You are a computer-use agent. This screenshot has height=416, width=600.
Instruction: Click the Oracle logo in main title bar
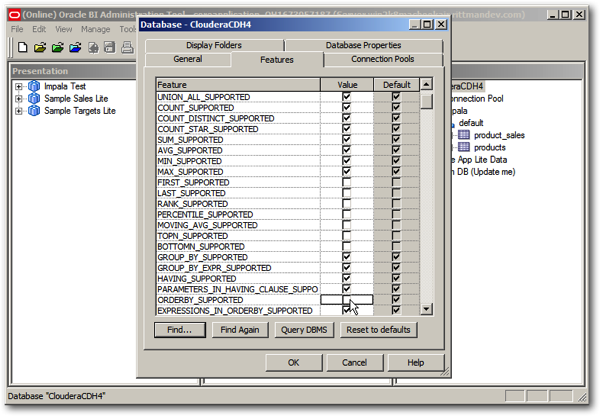coord(15,15)
